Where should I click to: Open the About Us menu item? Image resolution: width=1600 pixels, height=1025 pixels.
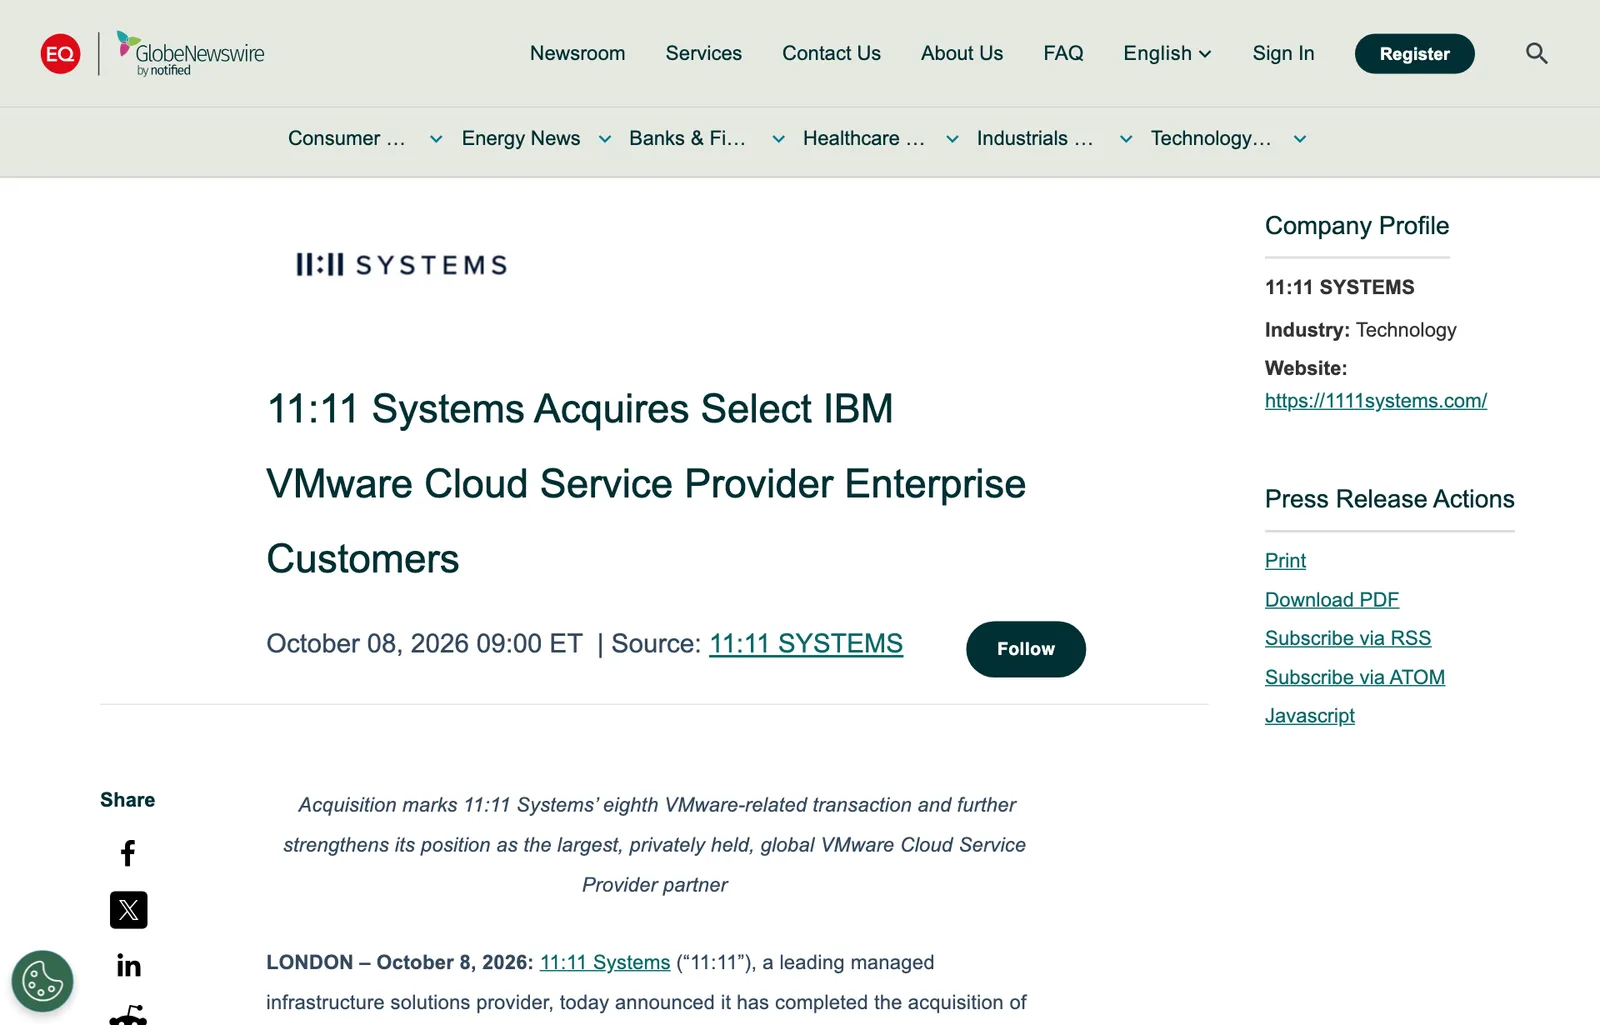click(962, 53)
